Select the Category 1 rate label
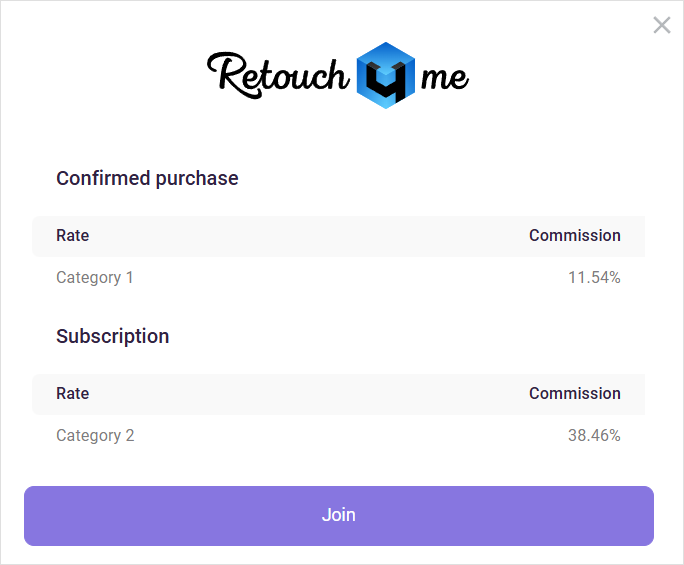The height and width of the screenshot is (565, 684). (x=95, y=278)
